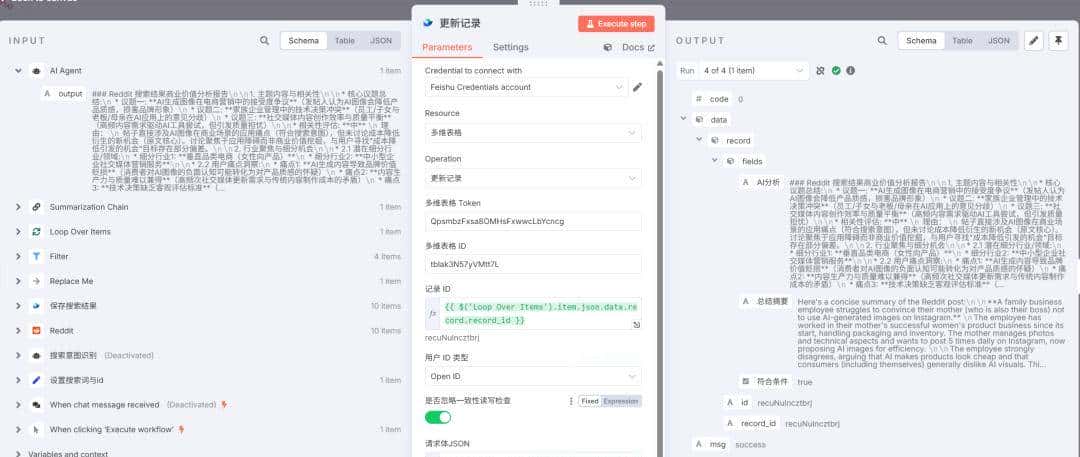Screen dimensions: 1080x457
Task: Search the INPUT panel data
Action: tap(264, 41)
